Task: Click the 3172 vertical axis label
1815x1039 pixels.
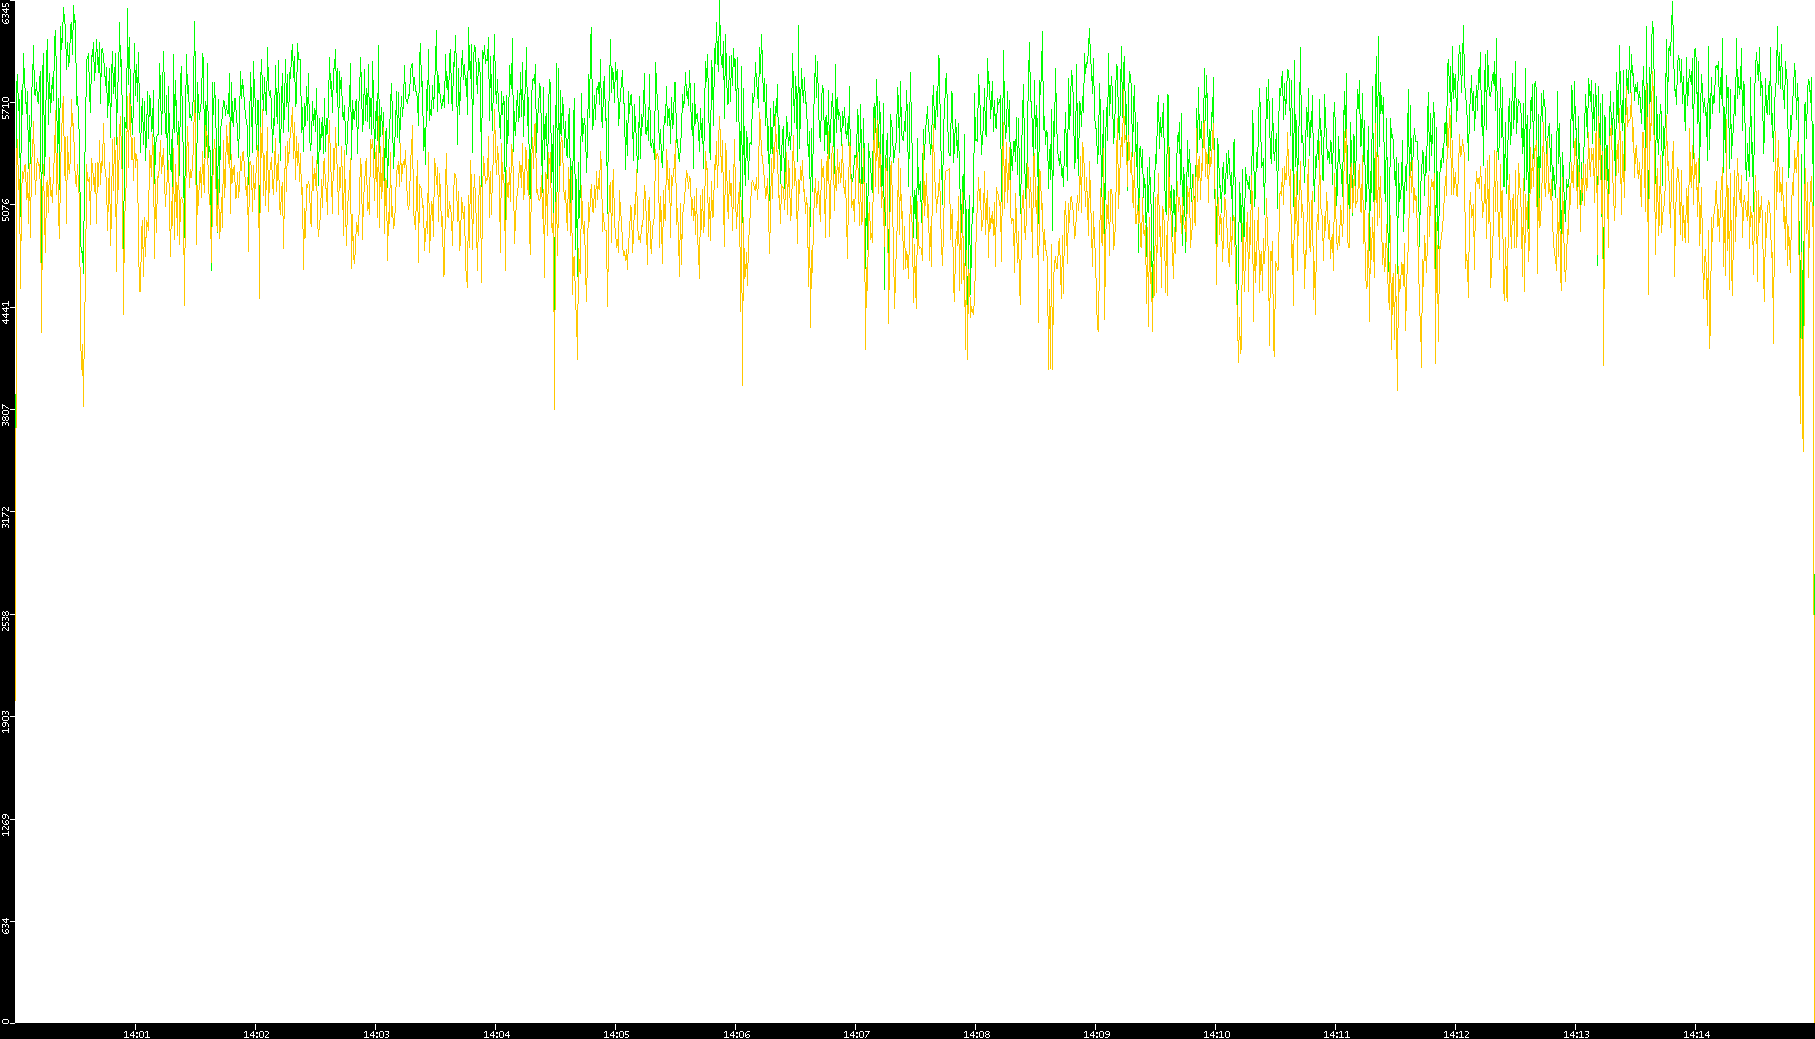Action: pos(6,517)
